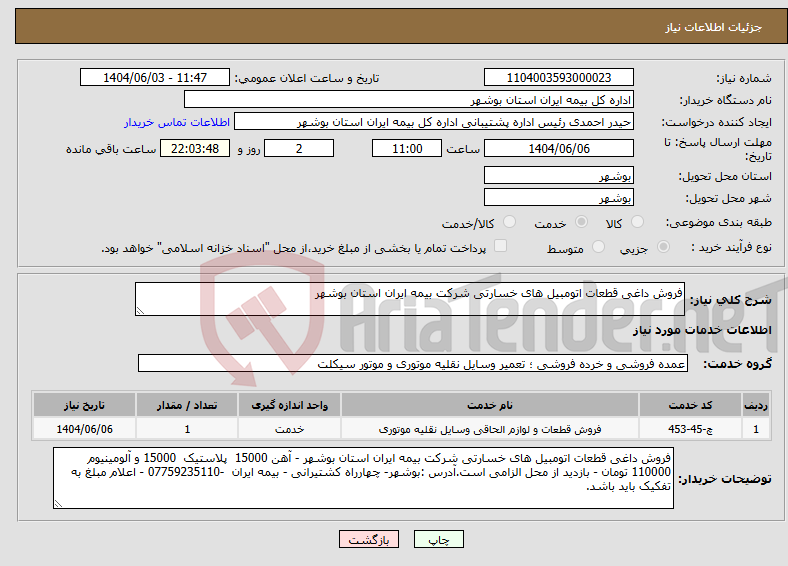
Task: Click the delivery province field بوشهر
Action: coord(558,175)
